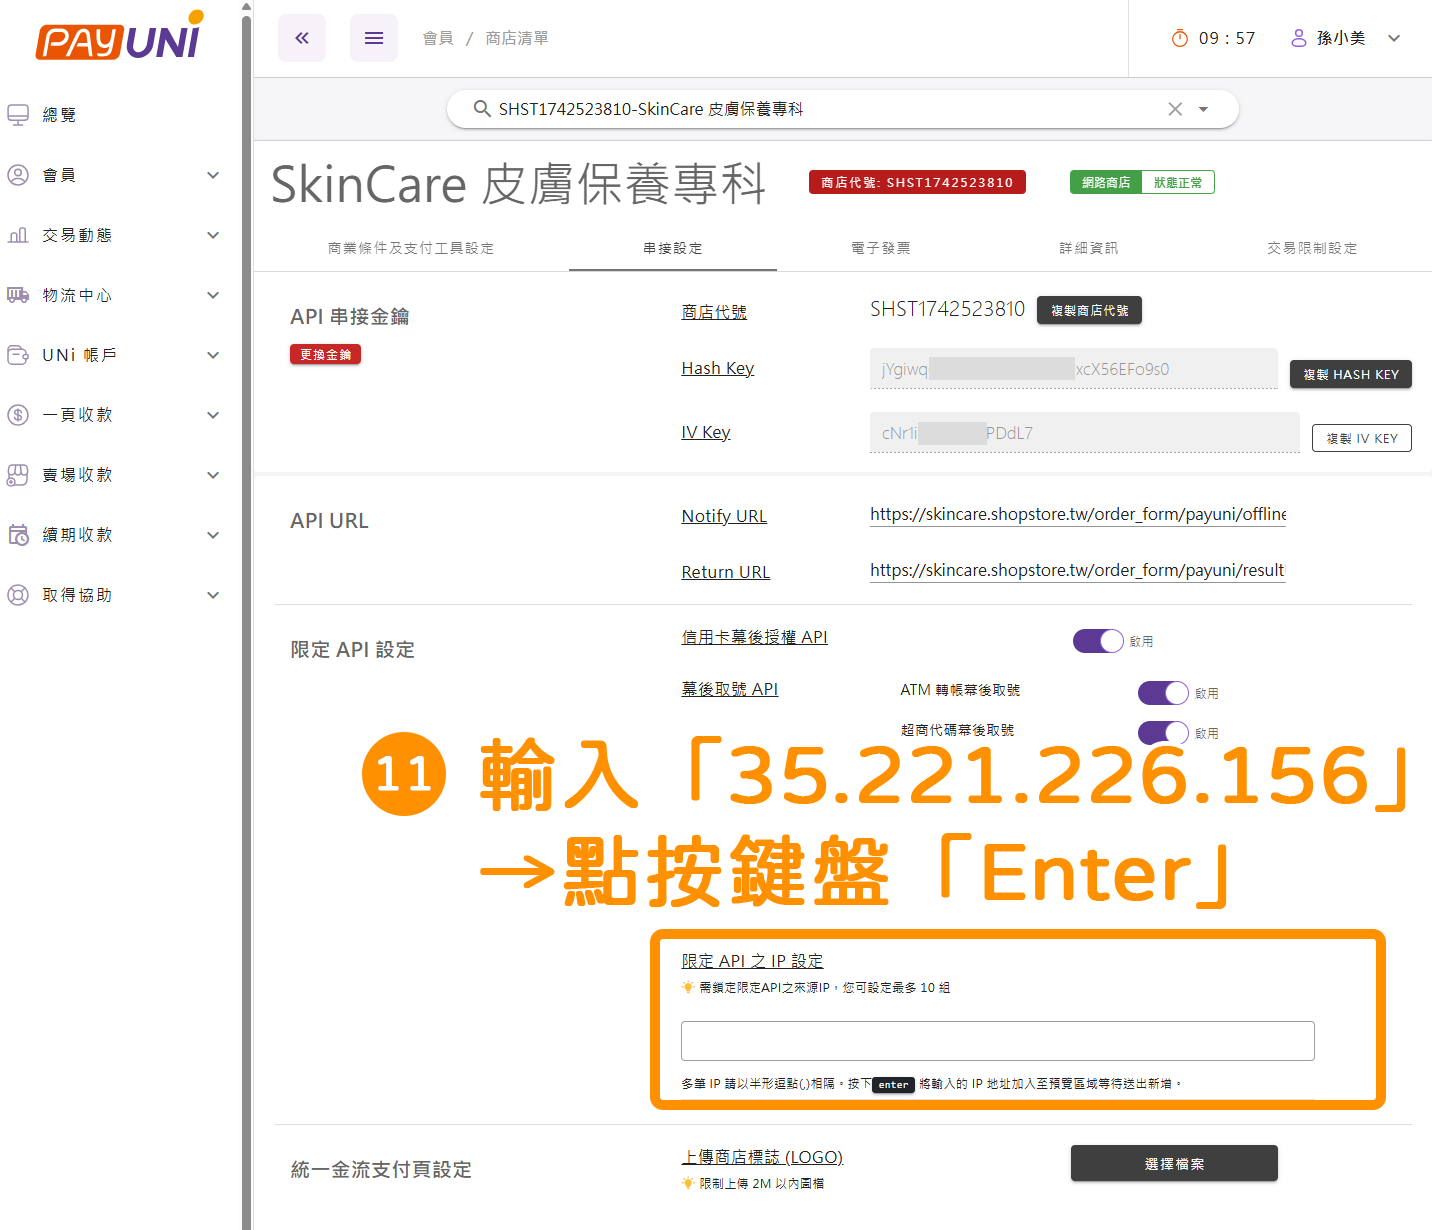Image resolution: width=1432 pixels, height=1230 pixels.
Task: Open the 交易限制設定 tab
Action: click(x=1312, y=248)
